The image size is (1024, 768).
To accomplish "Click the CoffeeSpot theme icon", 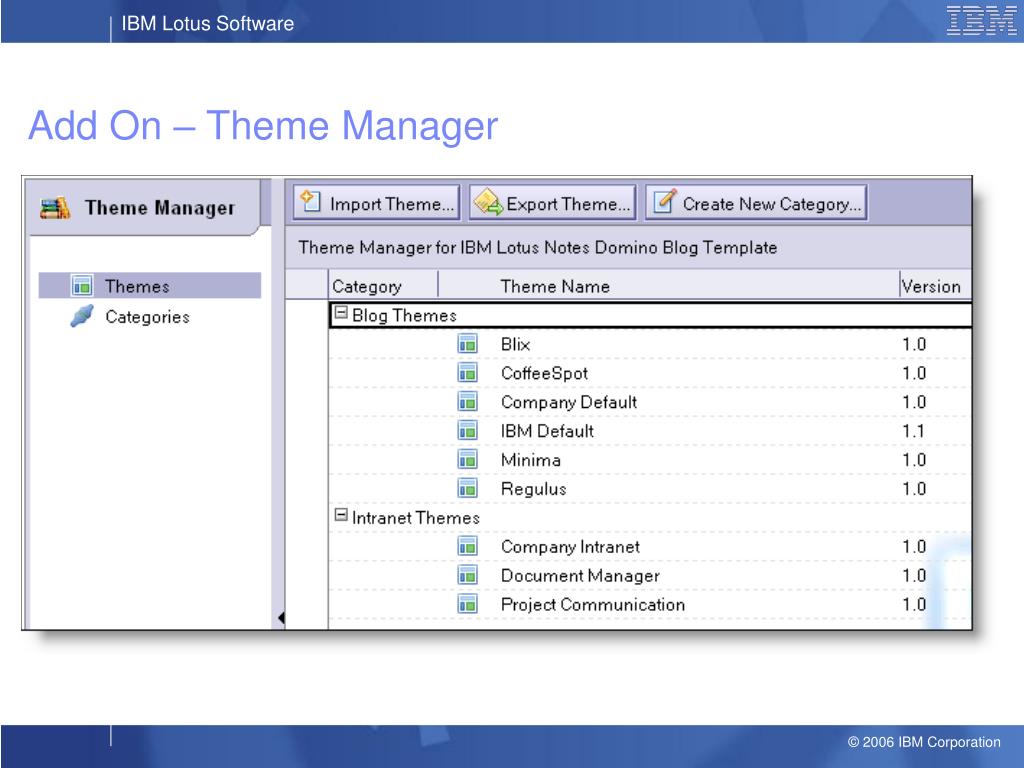I will [468, 373].
